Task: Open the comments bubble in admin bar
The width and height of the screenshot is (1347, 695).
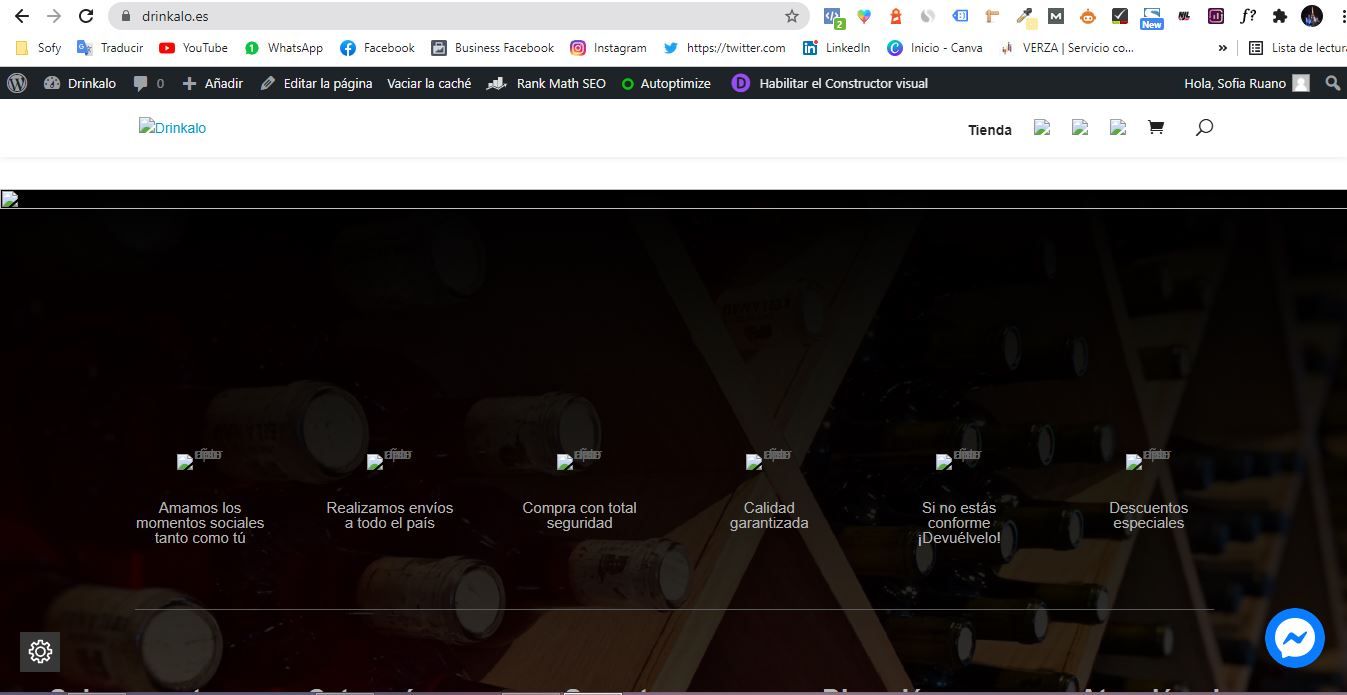Action: (x=148, y=83)
